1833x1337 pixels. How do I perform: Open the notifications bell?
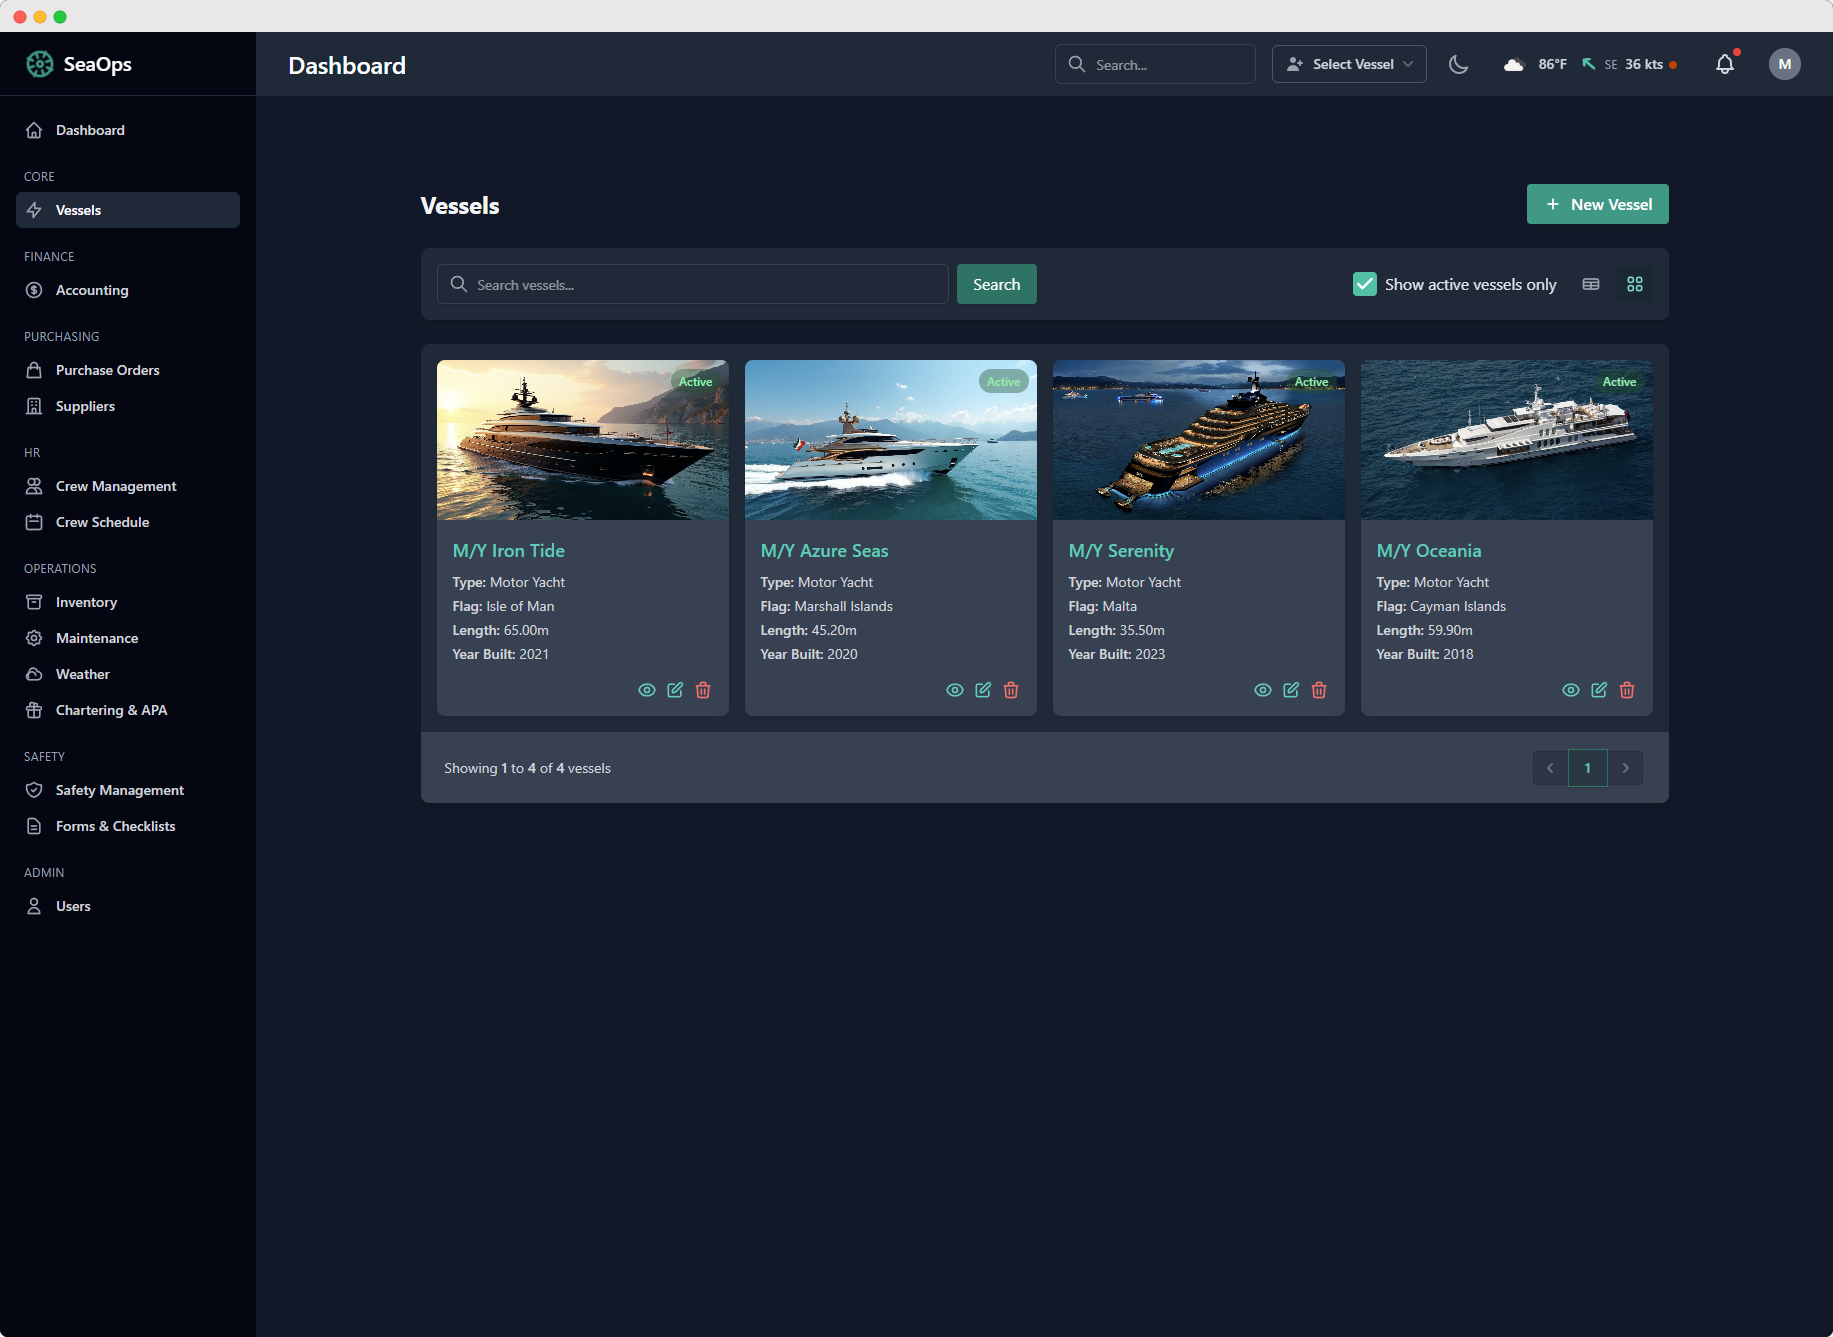[1724, 64]
